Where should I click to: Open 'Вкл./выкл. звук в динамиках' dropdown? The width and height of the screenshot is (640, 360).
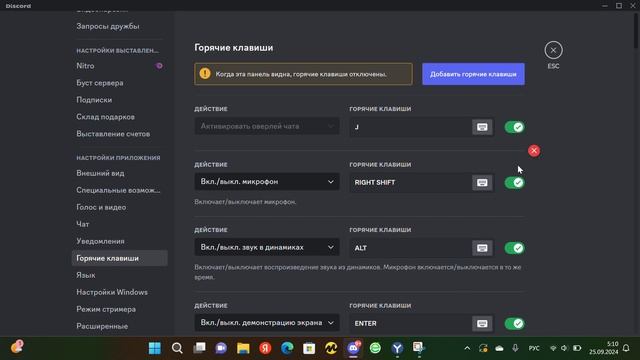tap(267, 247)
